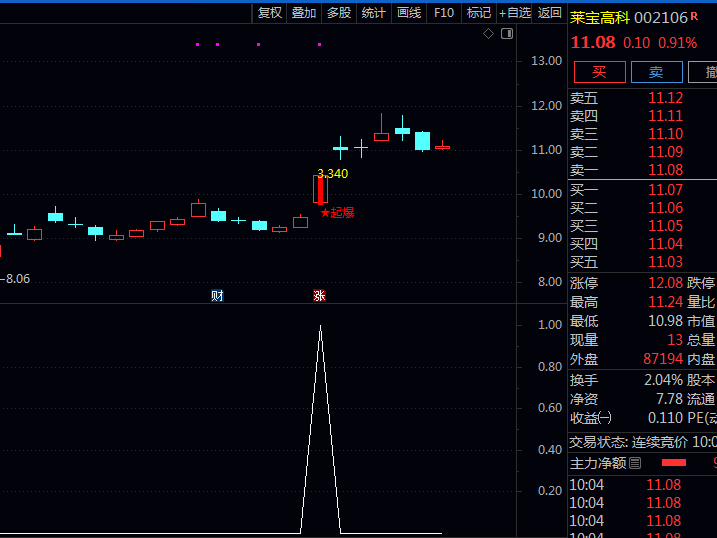717x538 pixels.
Task: Select the 卖五 price 11.12
Action: [x=665, y=98]
